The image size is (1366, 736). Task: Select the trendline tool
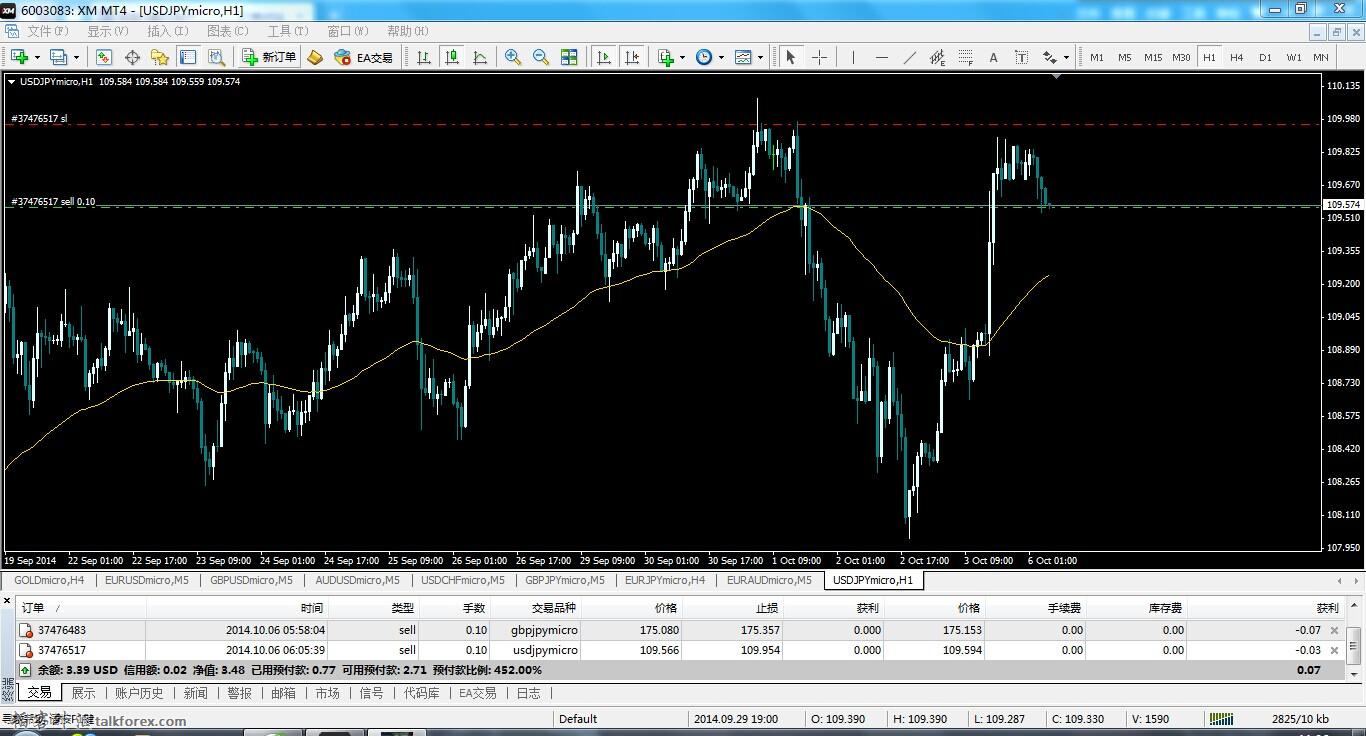[x=909, y=57]
